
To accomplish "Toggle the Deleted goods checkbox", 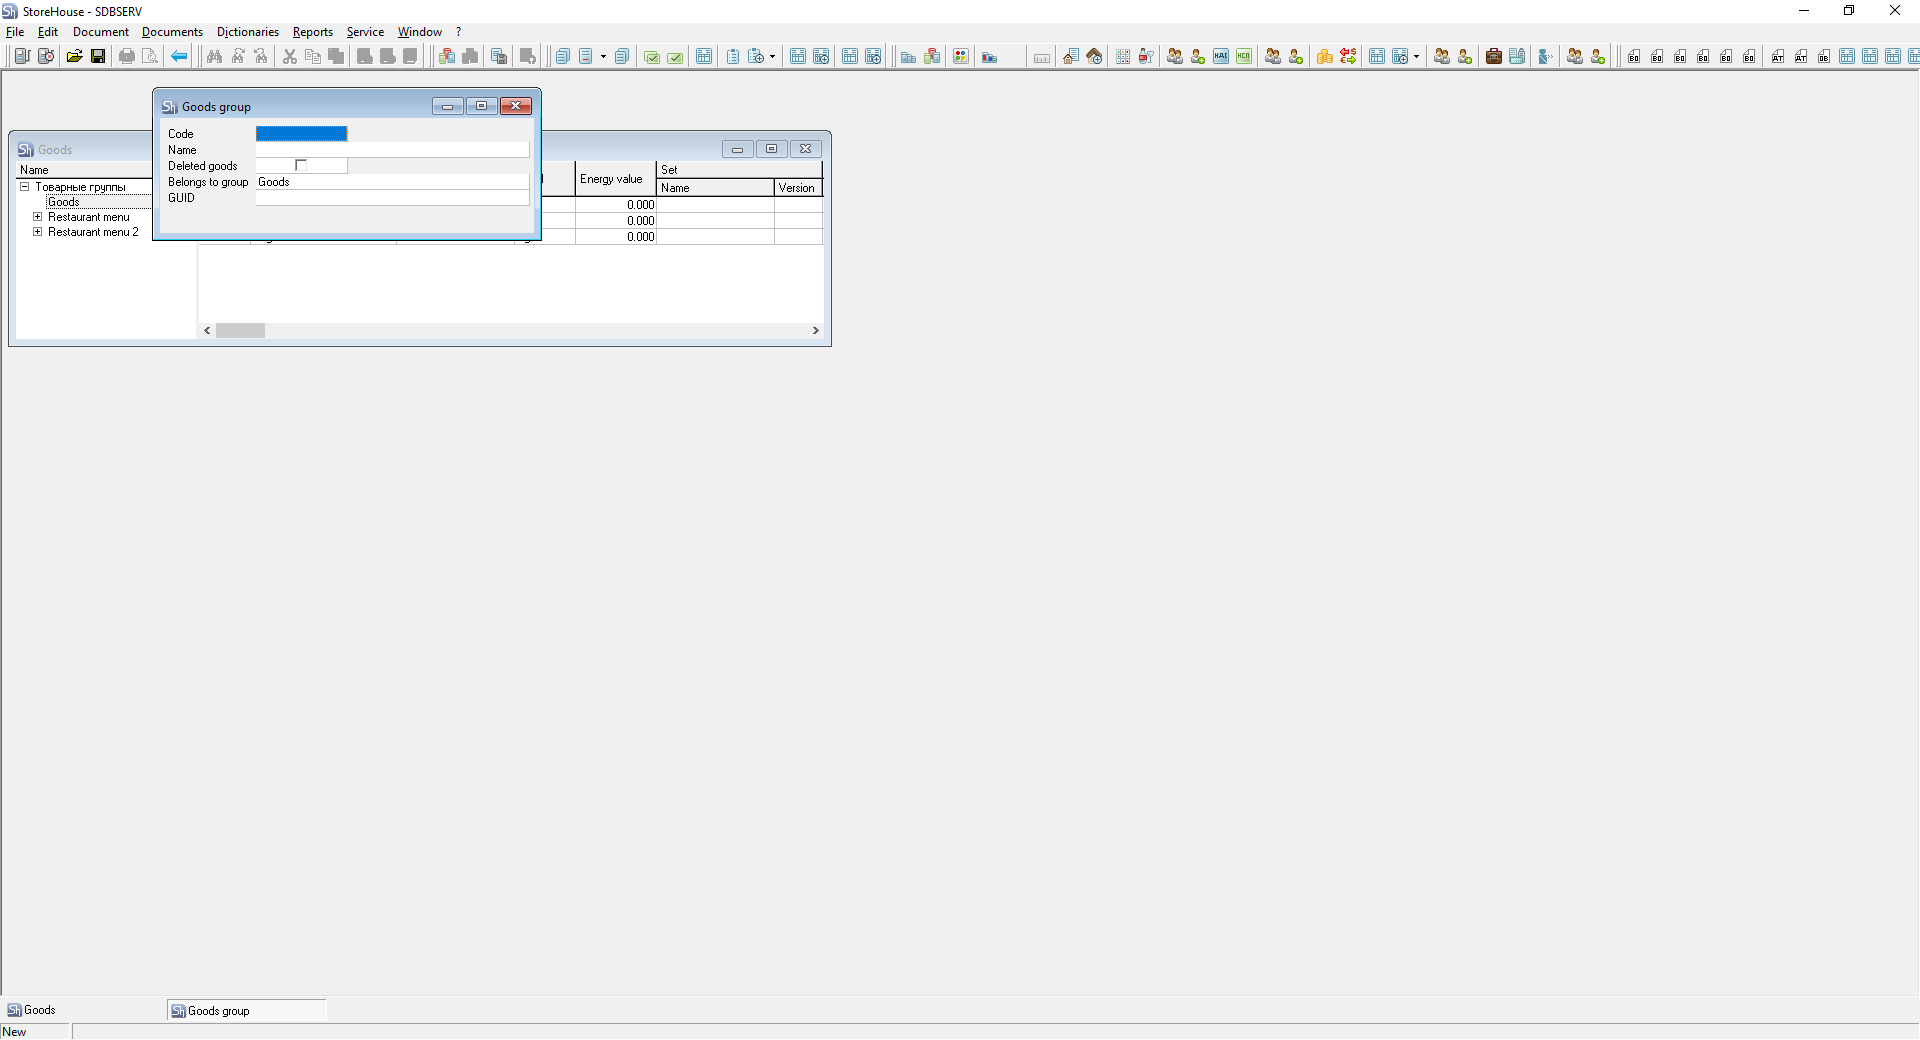I will [x=301, y=165].
